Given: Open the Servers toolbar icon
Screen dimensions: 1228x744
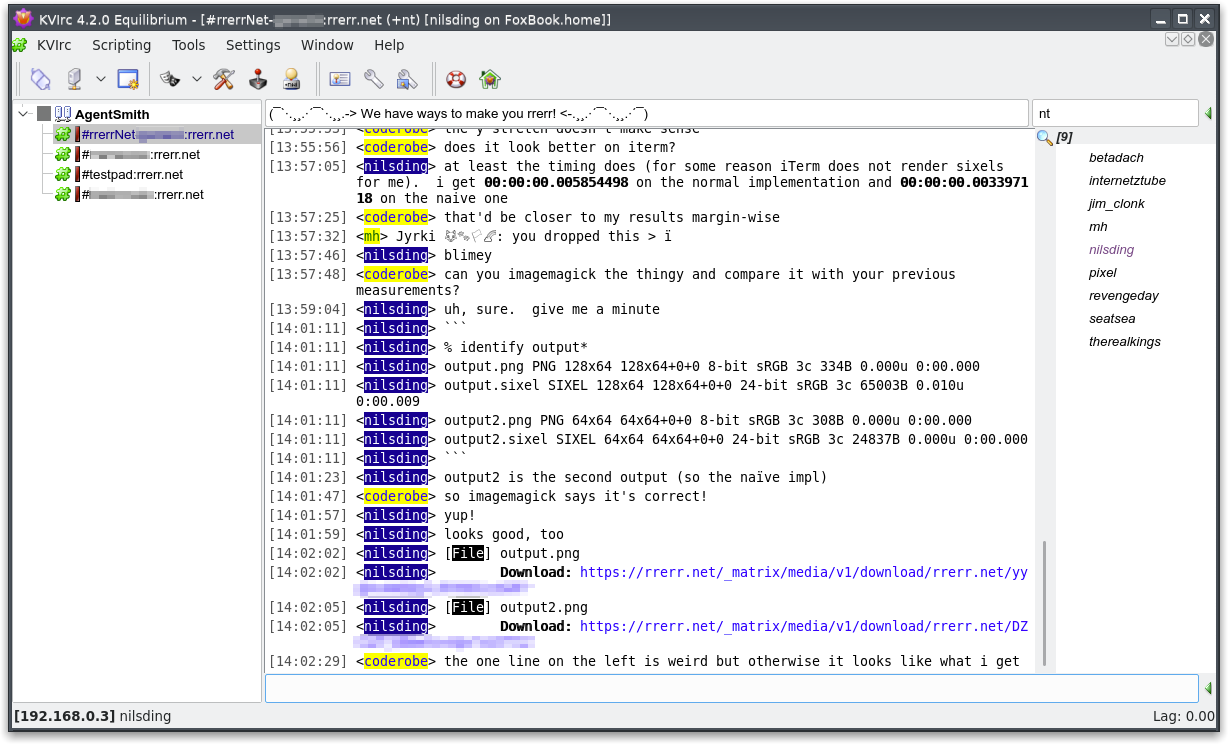Looking at the screenshot, I should tap(74, 79).
